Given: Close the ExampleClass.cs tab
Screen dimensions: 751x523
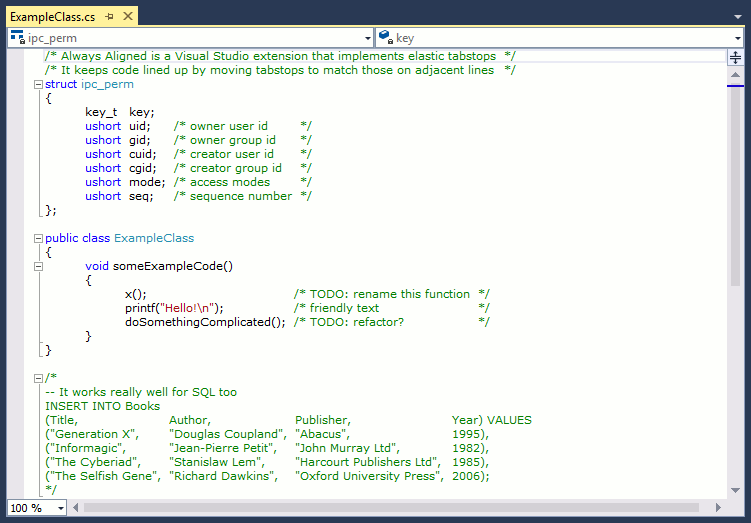Looking at the screenshot, I should (128, 16).
